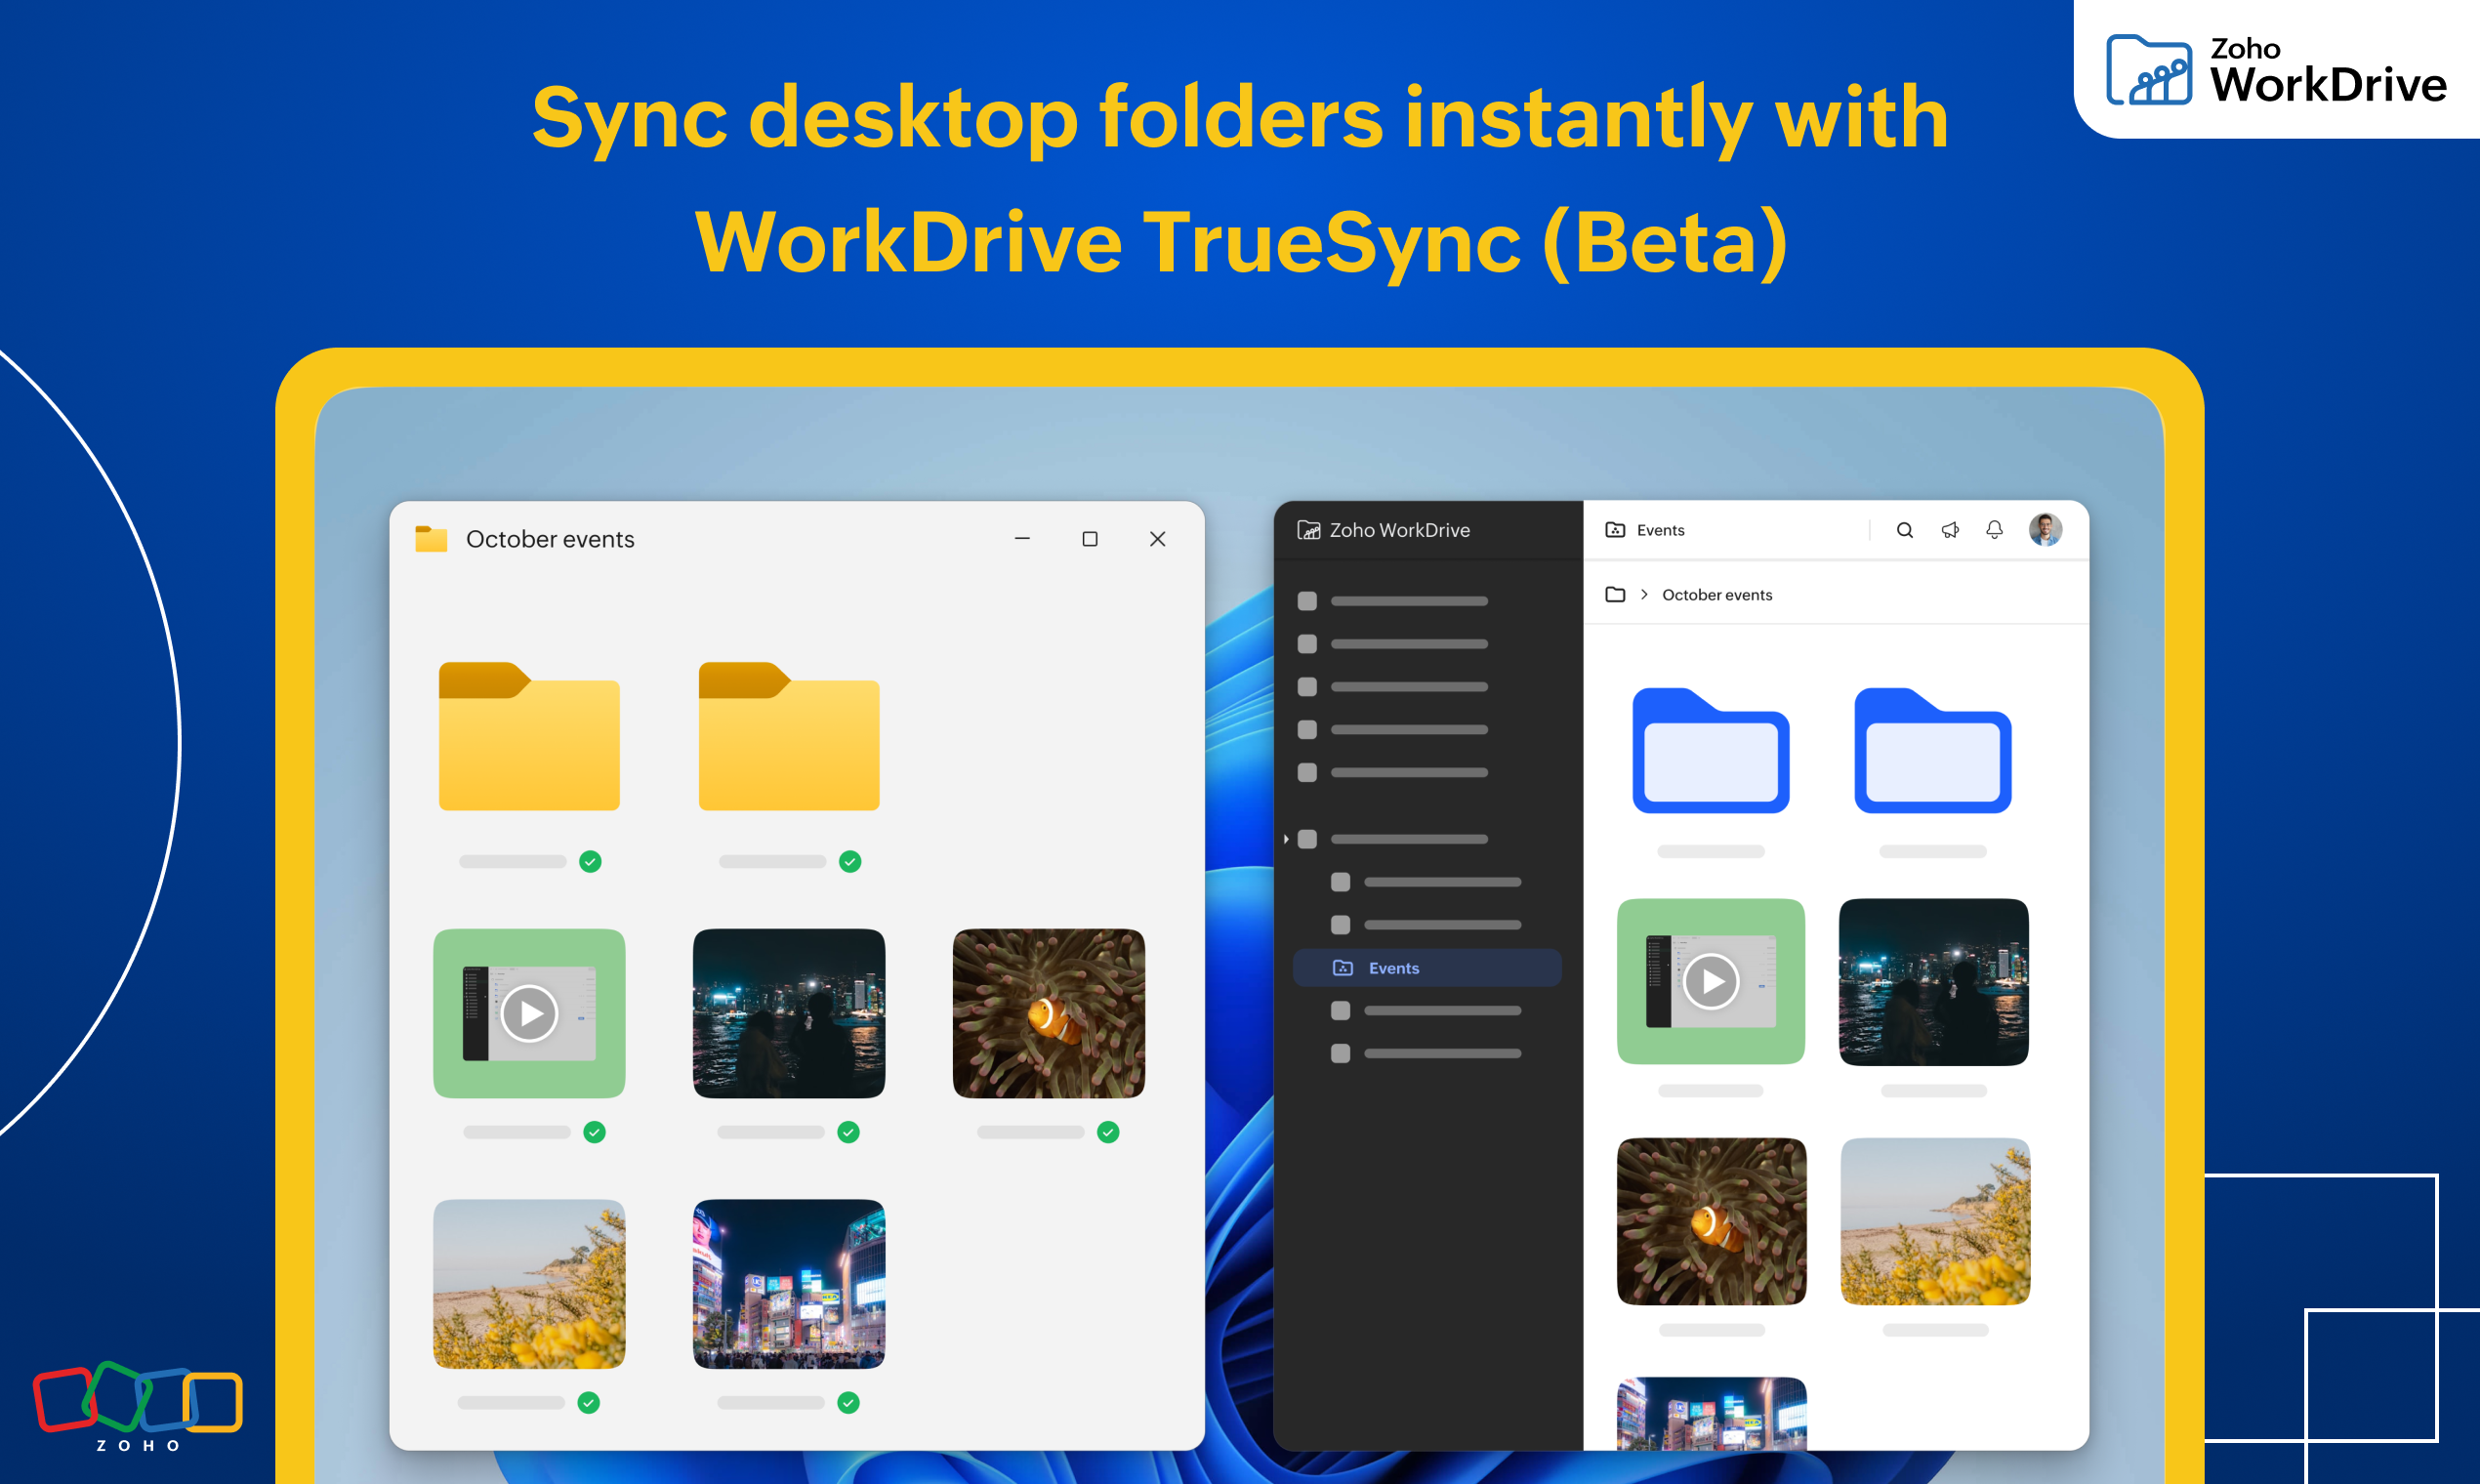
Task: Maximize the October events window
Action: click(x=1090, y=539)
